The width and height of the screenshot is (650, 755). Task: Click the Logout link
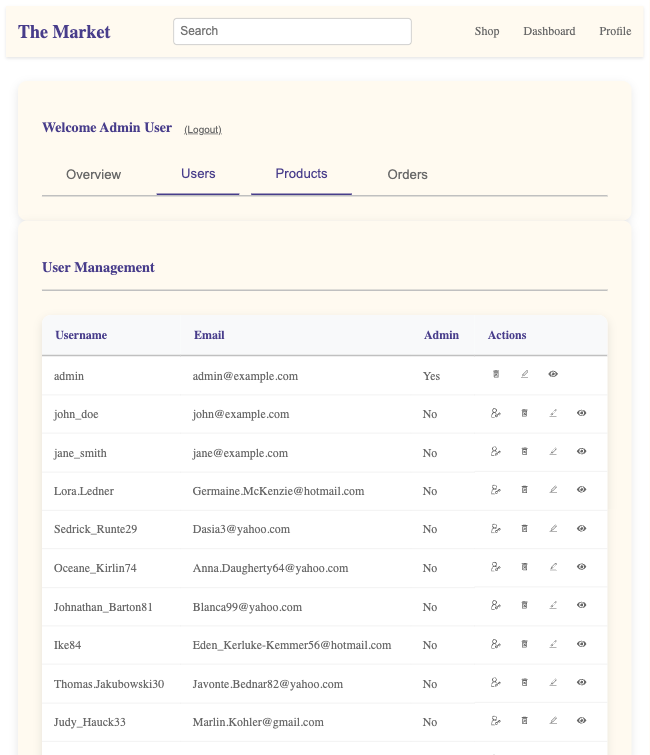pos(203,130)
